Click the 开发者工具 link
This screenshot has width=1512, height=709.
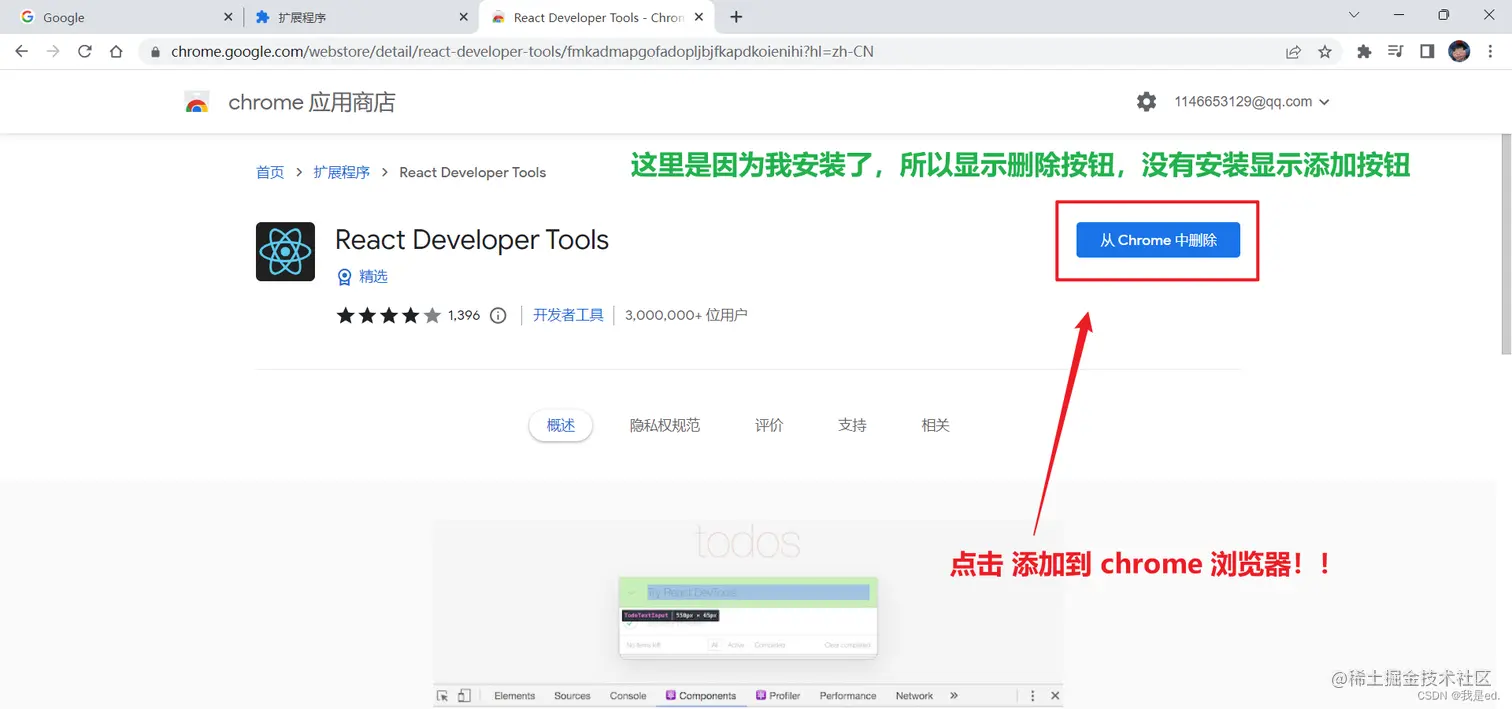568,314
